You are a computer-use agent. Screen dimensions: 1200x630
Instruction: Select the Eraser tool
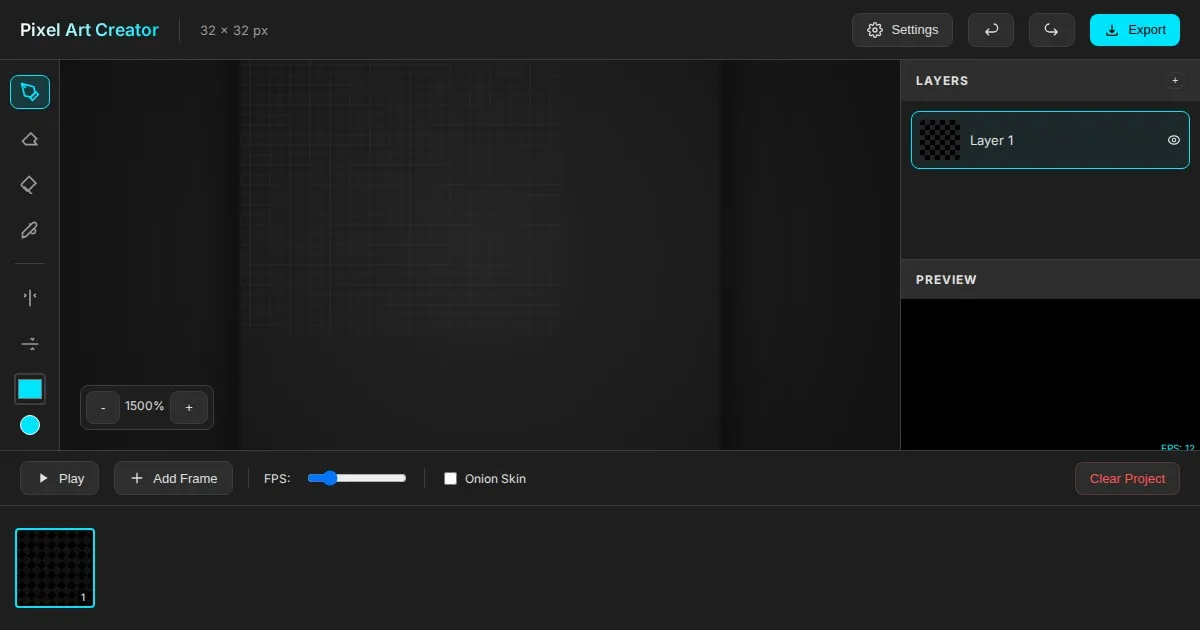pos(30,139)
